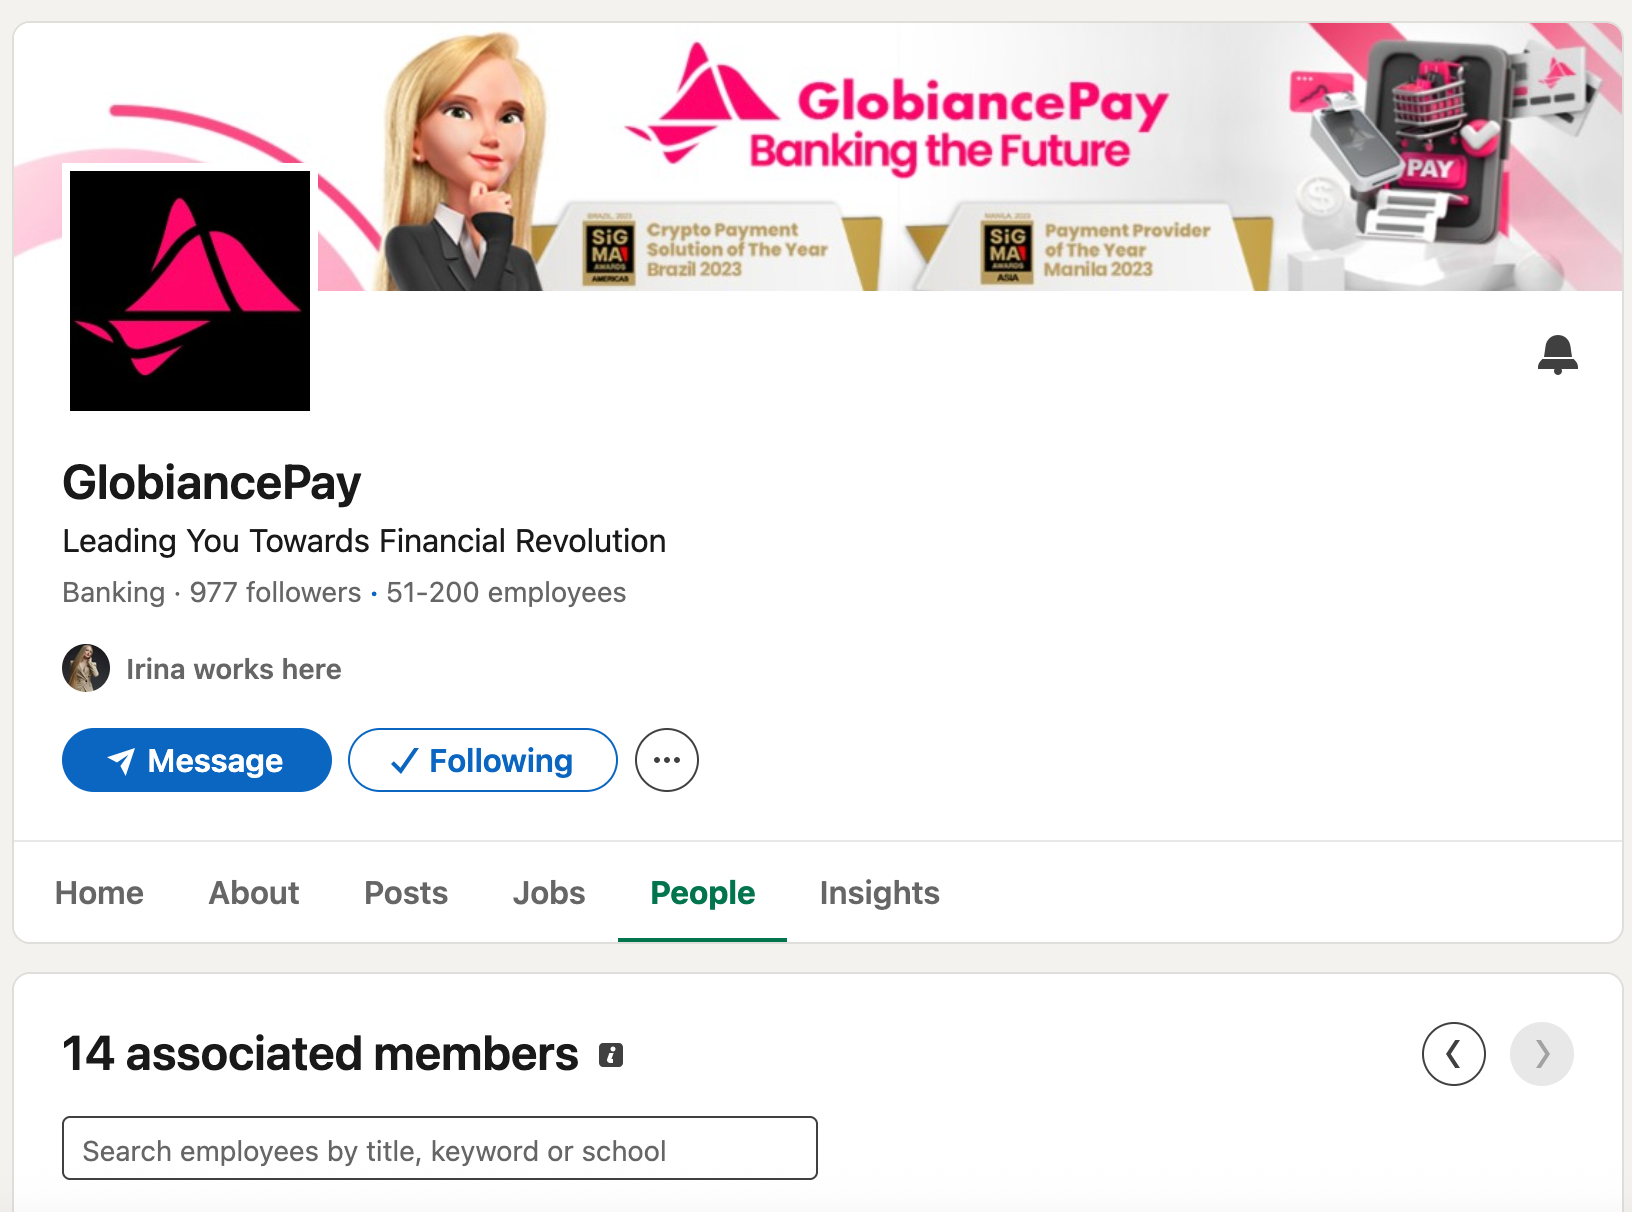
Task: Open the three-dot more options menu
Action: pyautogui.click(x=667, y=760)
